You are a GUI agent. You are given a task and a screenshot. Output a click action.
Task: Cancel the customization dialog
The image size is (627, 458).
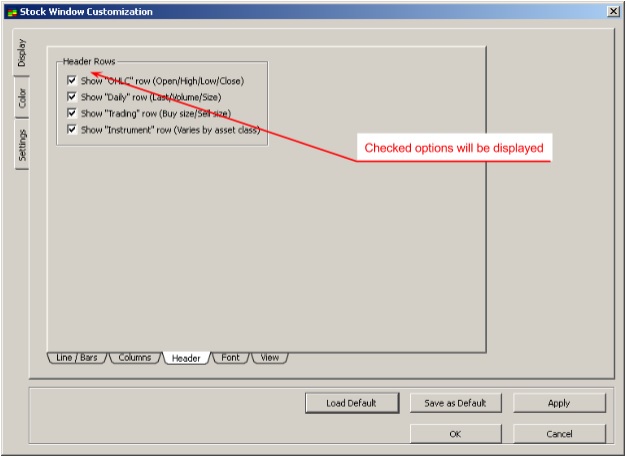point(559,434)
